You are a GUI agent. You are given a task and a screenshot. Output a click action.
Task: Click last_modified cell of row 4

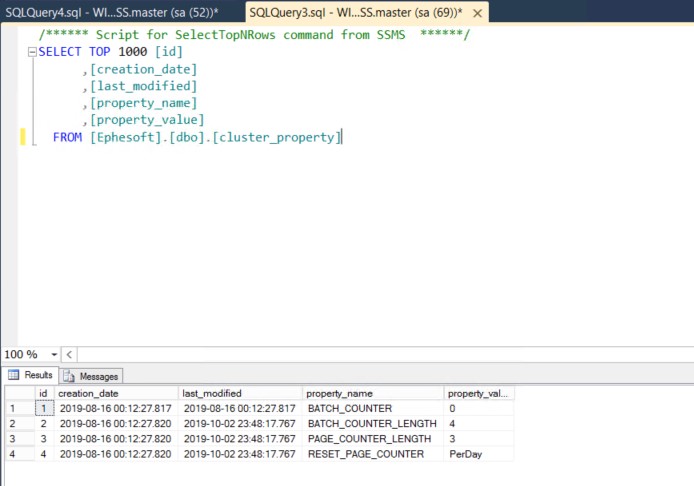[240, 454]
